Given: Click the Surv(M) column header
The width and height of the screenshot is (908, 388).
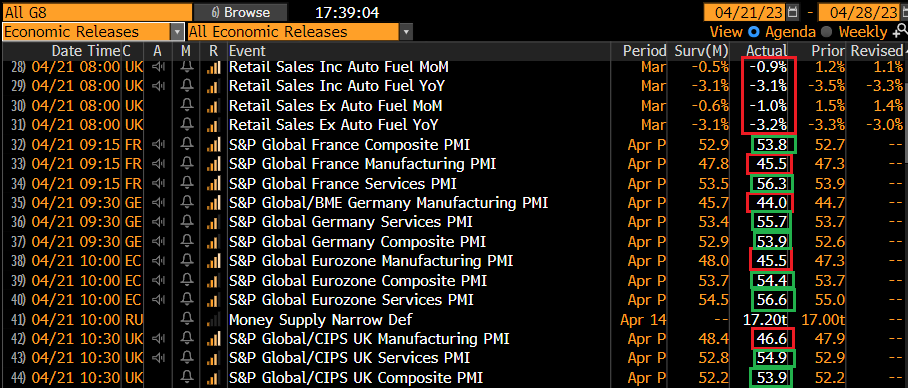Looking at the screenshot, I should coord(701,51).
